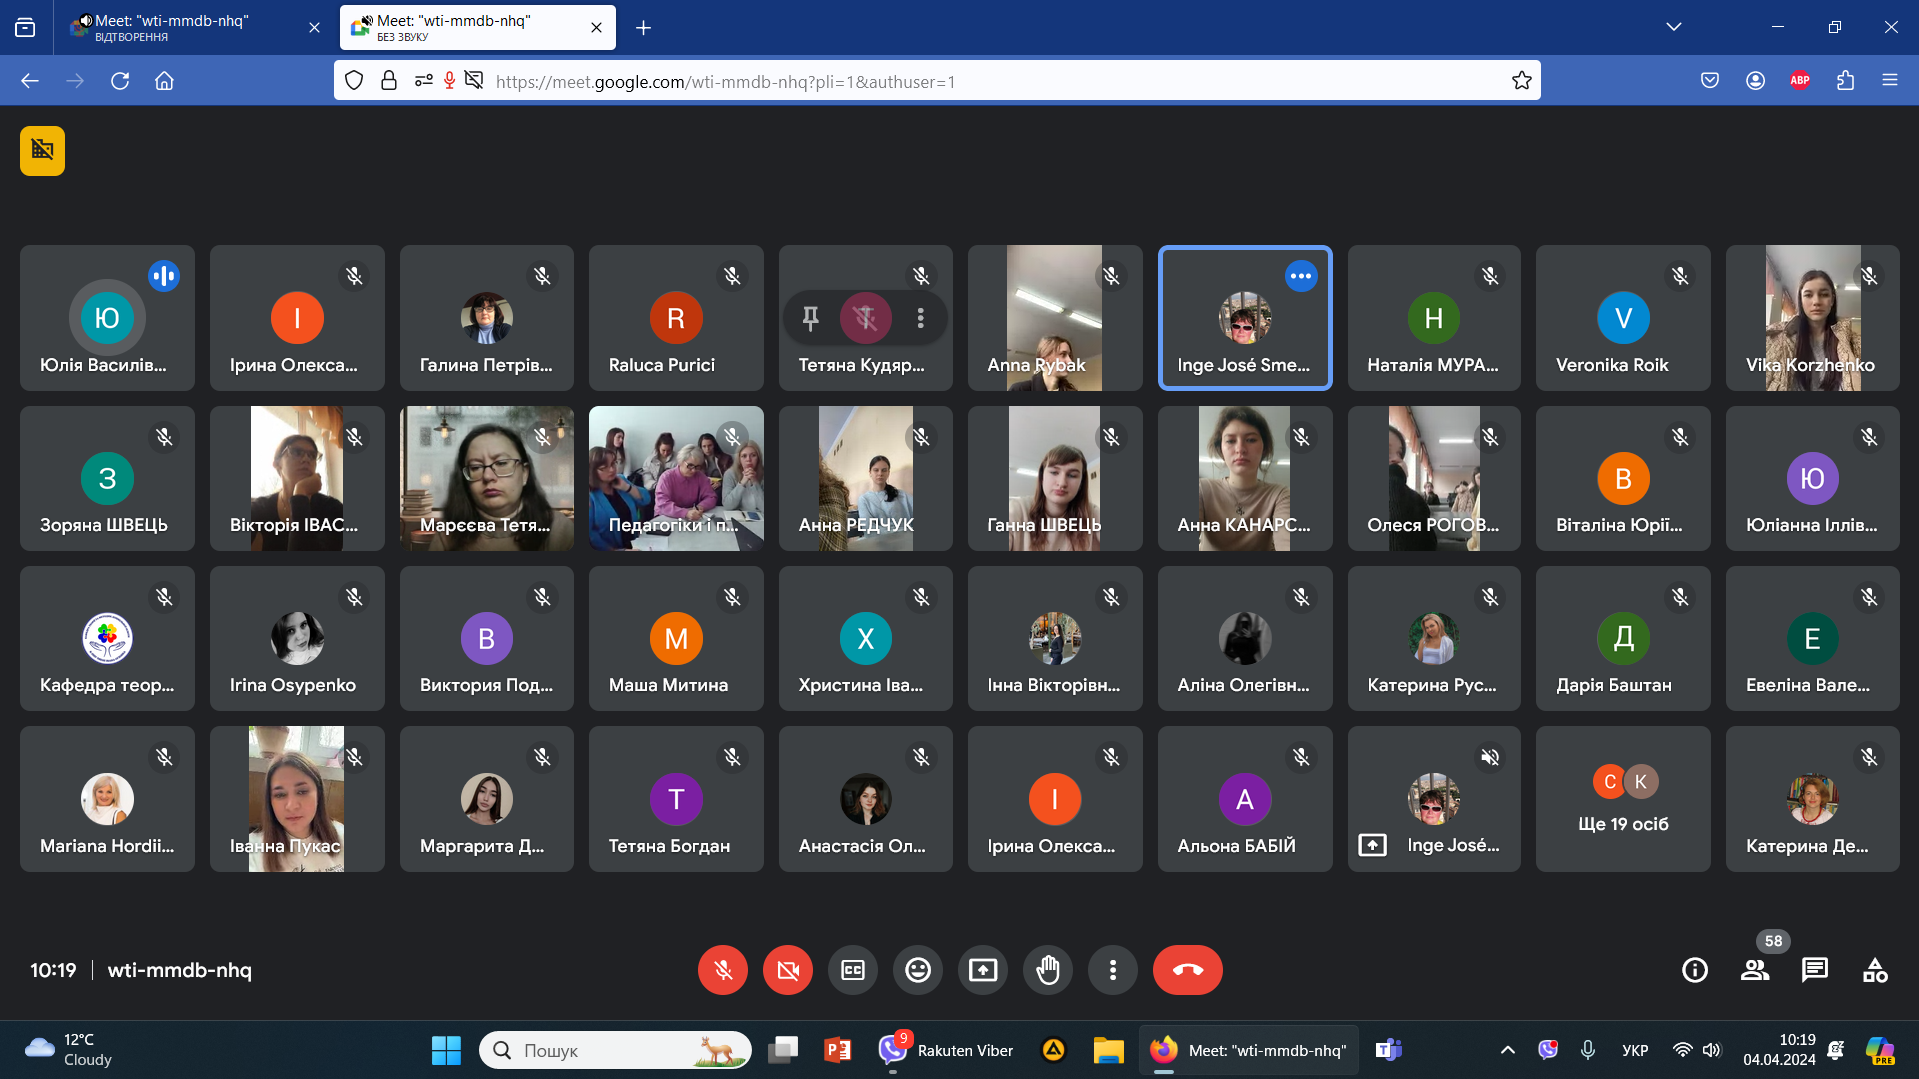The width and height of the screenshot is (1919, 1079).
Task: Show the participants list
Action: click(1754, 970)
